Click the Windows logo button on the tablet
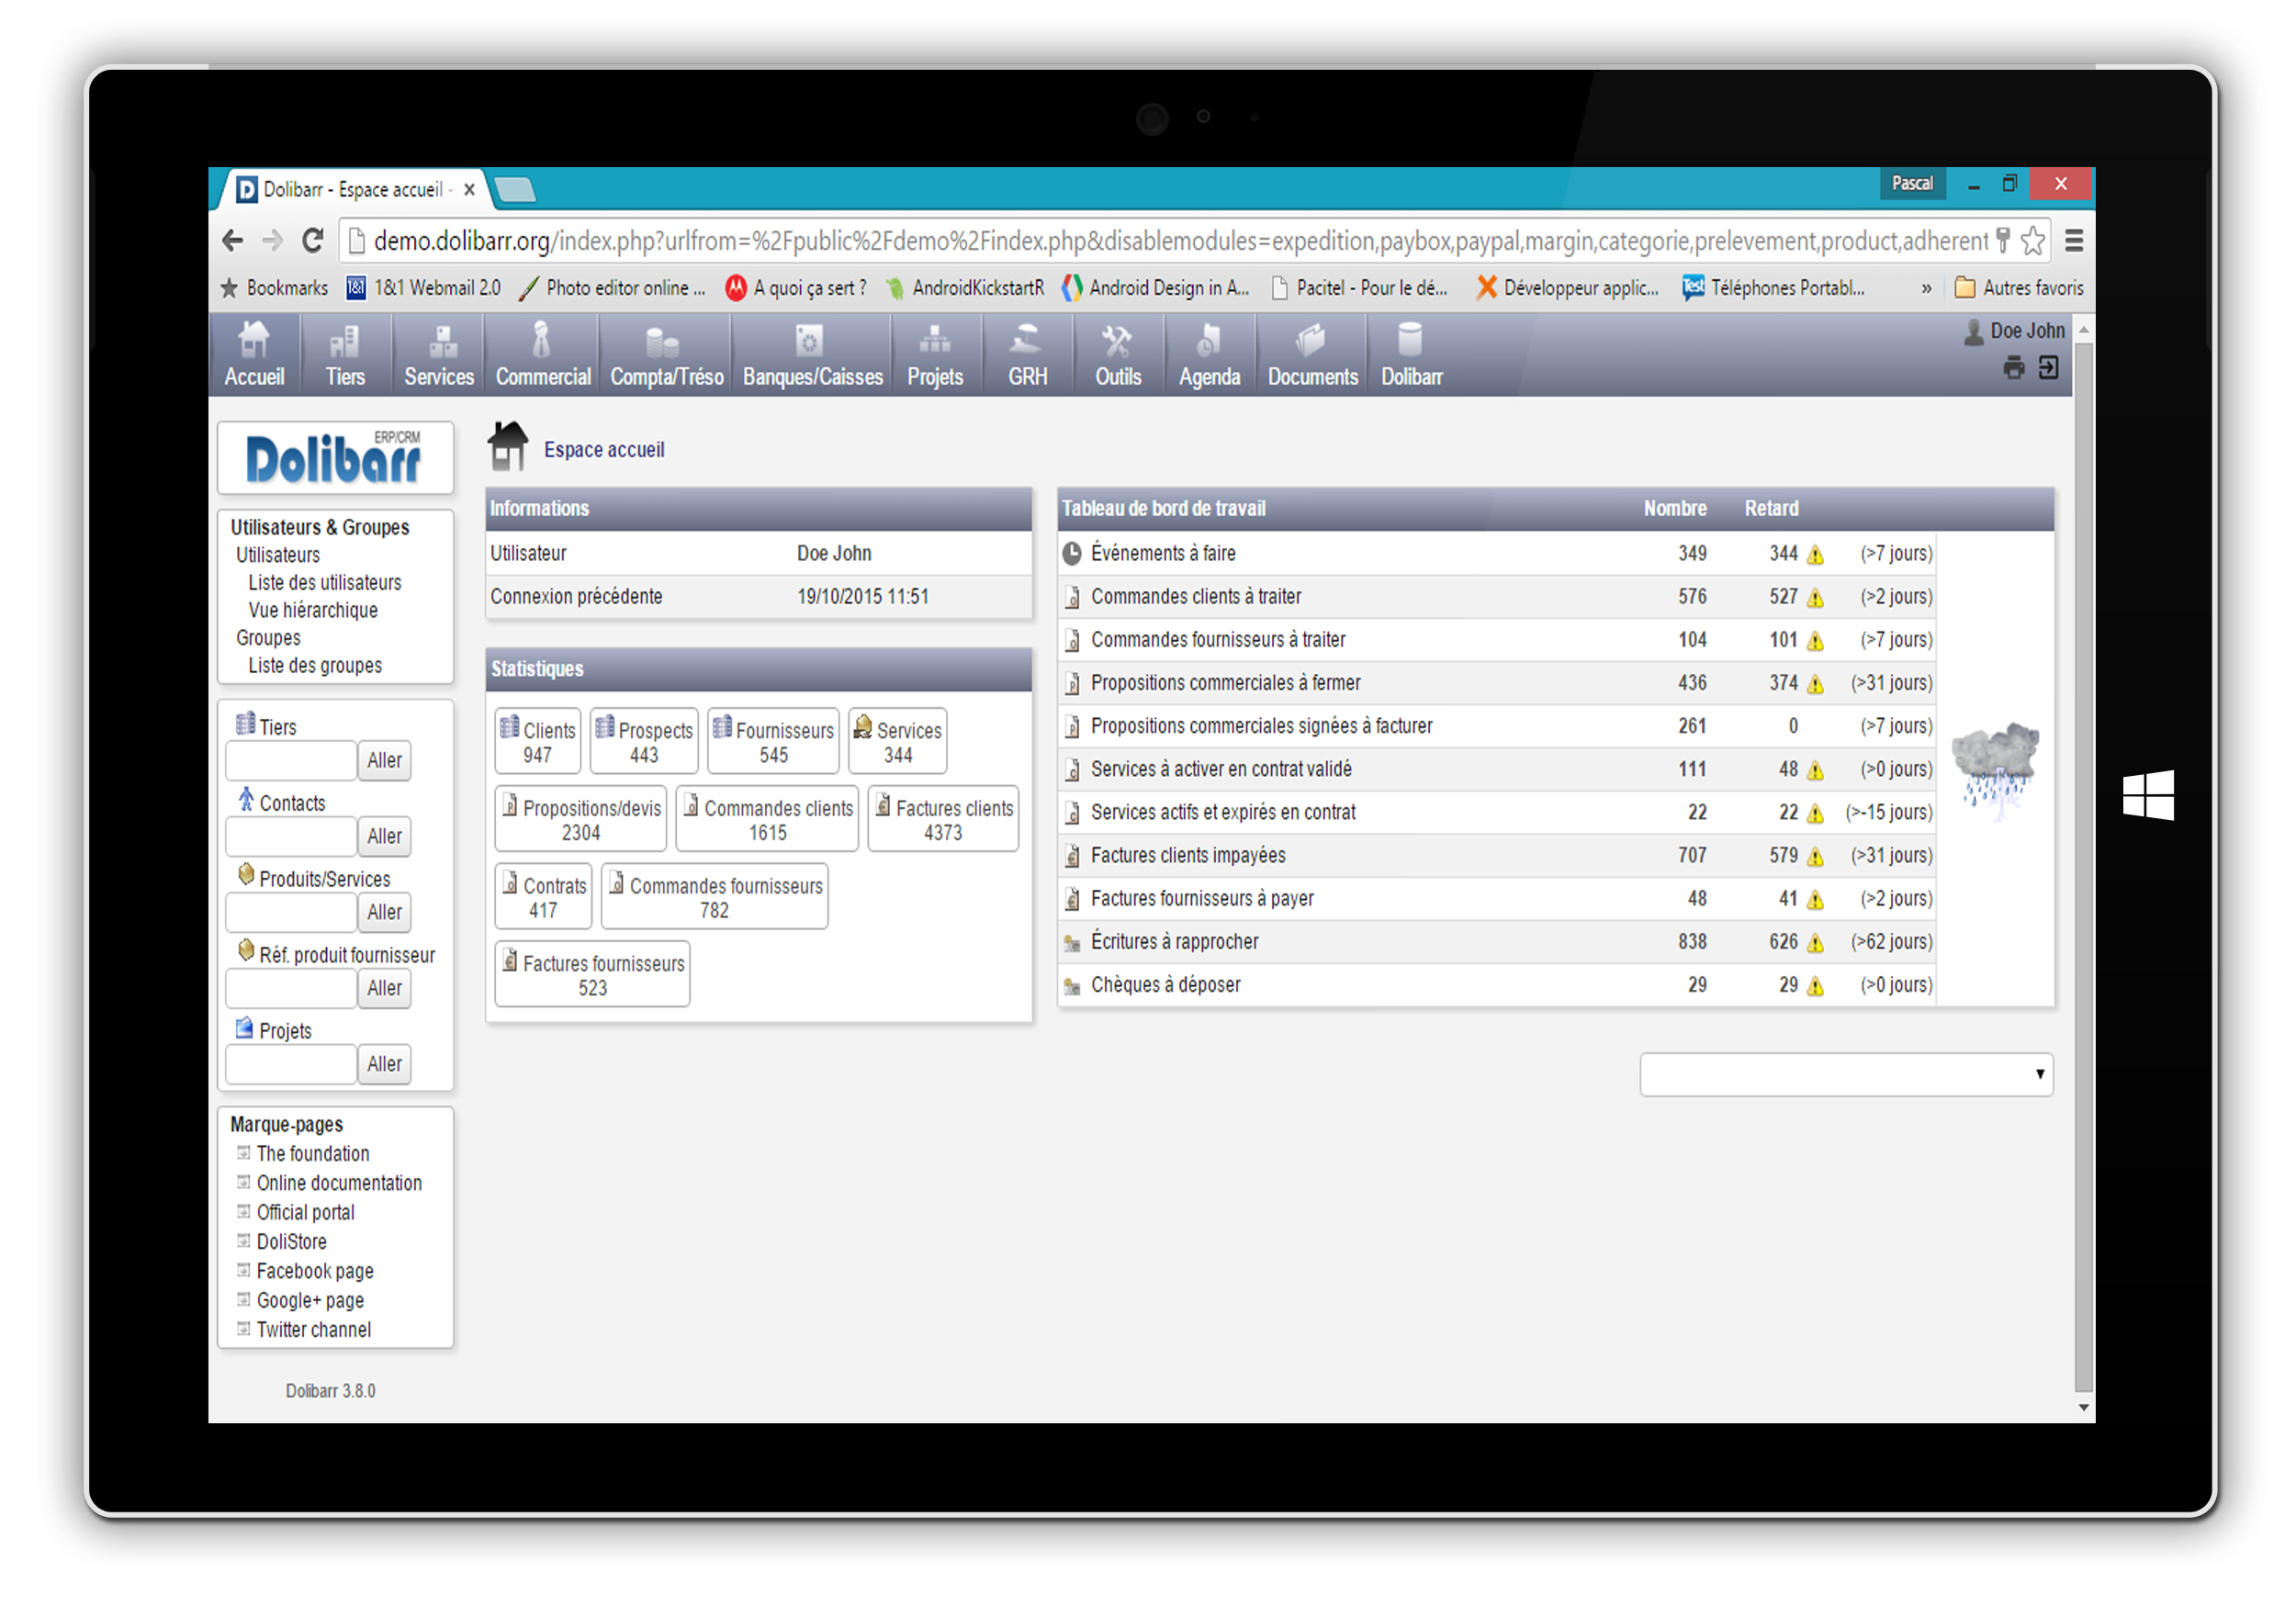This screenshot has height=1606, width=2296. [2148, 795]
